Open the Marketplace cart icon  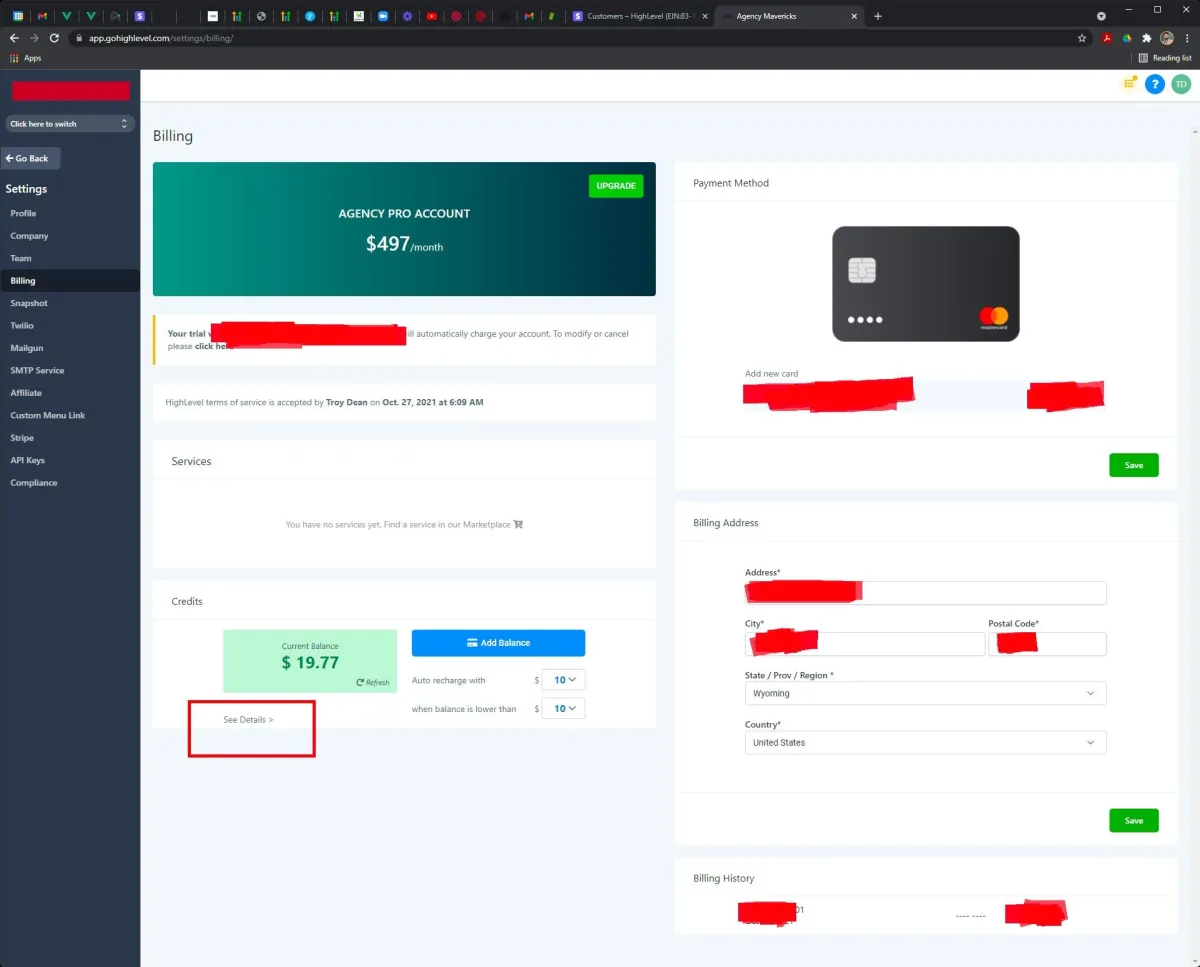pyautogui.click(x=518, y=524)
